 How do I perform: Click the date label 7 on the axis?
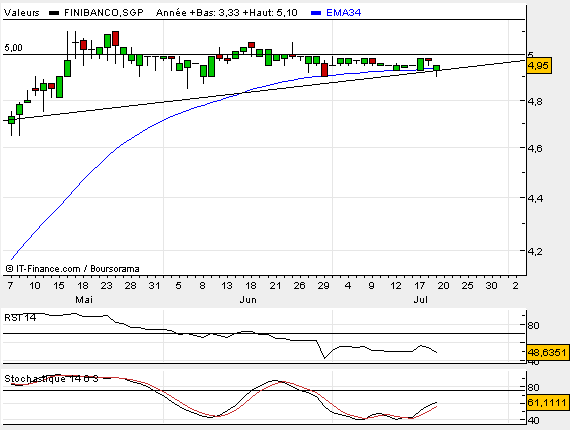click(x=11, y=286)
